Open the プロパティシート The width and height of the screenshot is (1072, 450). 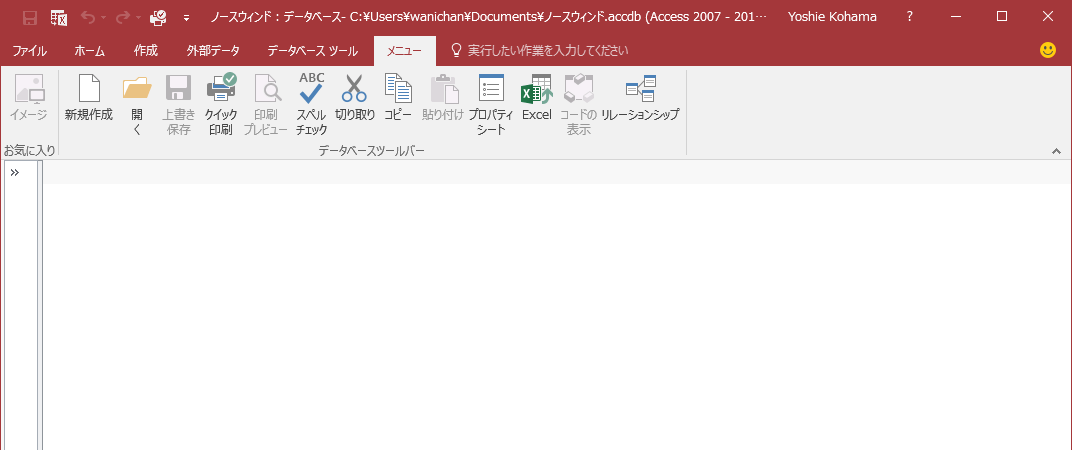coord(491,105)
